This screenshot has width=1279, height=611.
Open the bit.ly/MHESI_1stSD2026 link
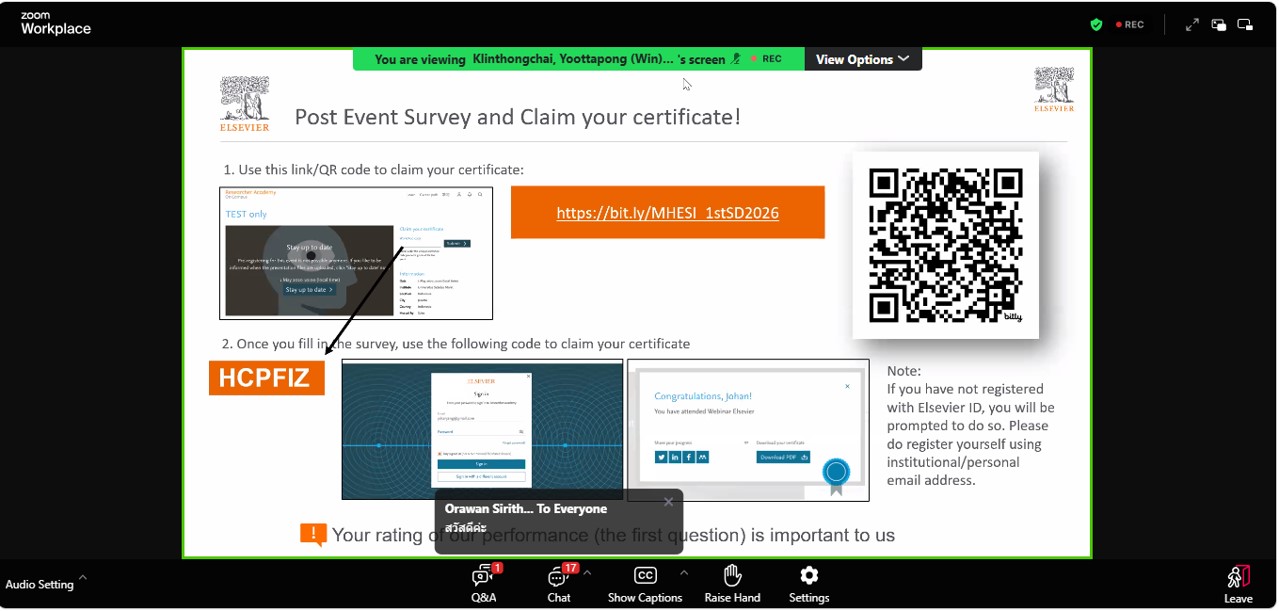pyautogui.click(x=667, y=213)
